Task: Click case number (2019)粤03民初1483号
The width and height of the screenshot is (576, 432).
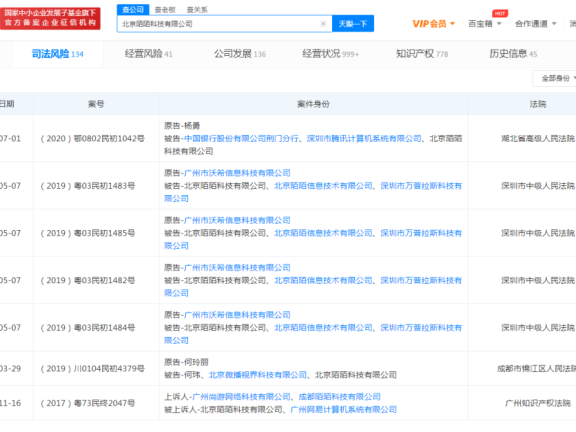Action: pyautogui.click(x=87, y=186)
